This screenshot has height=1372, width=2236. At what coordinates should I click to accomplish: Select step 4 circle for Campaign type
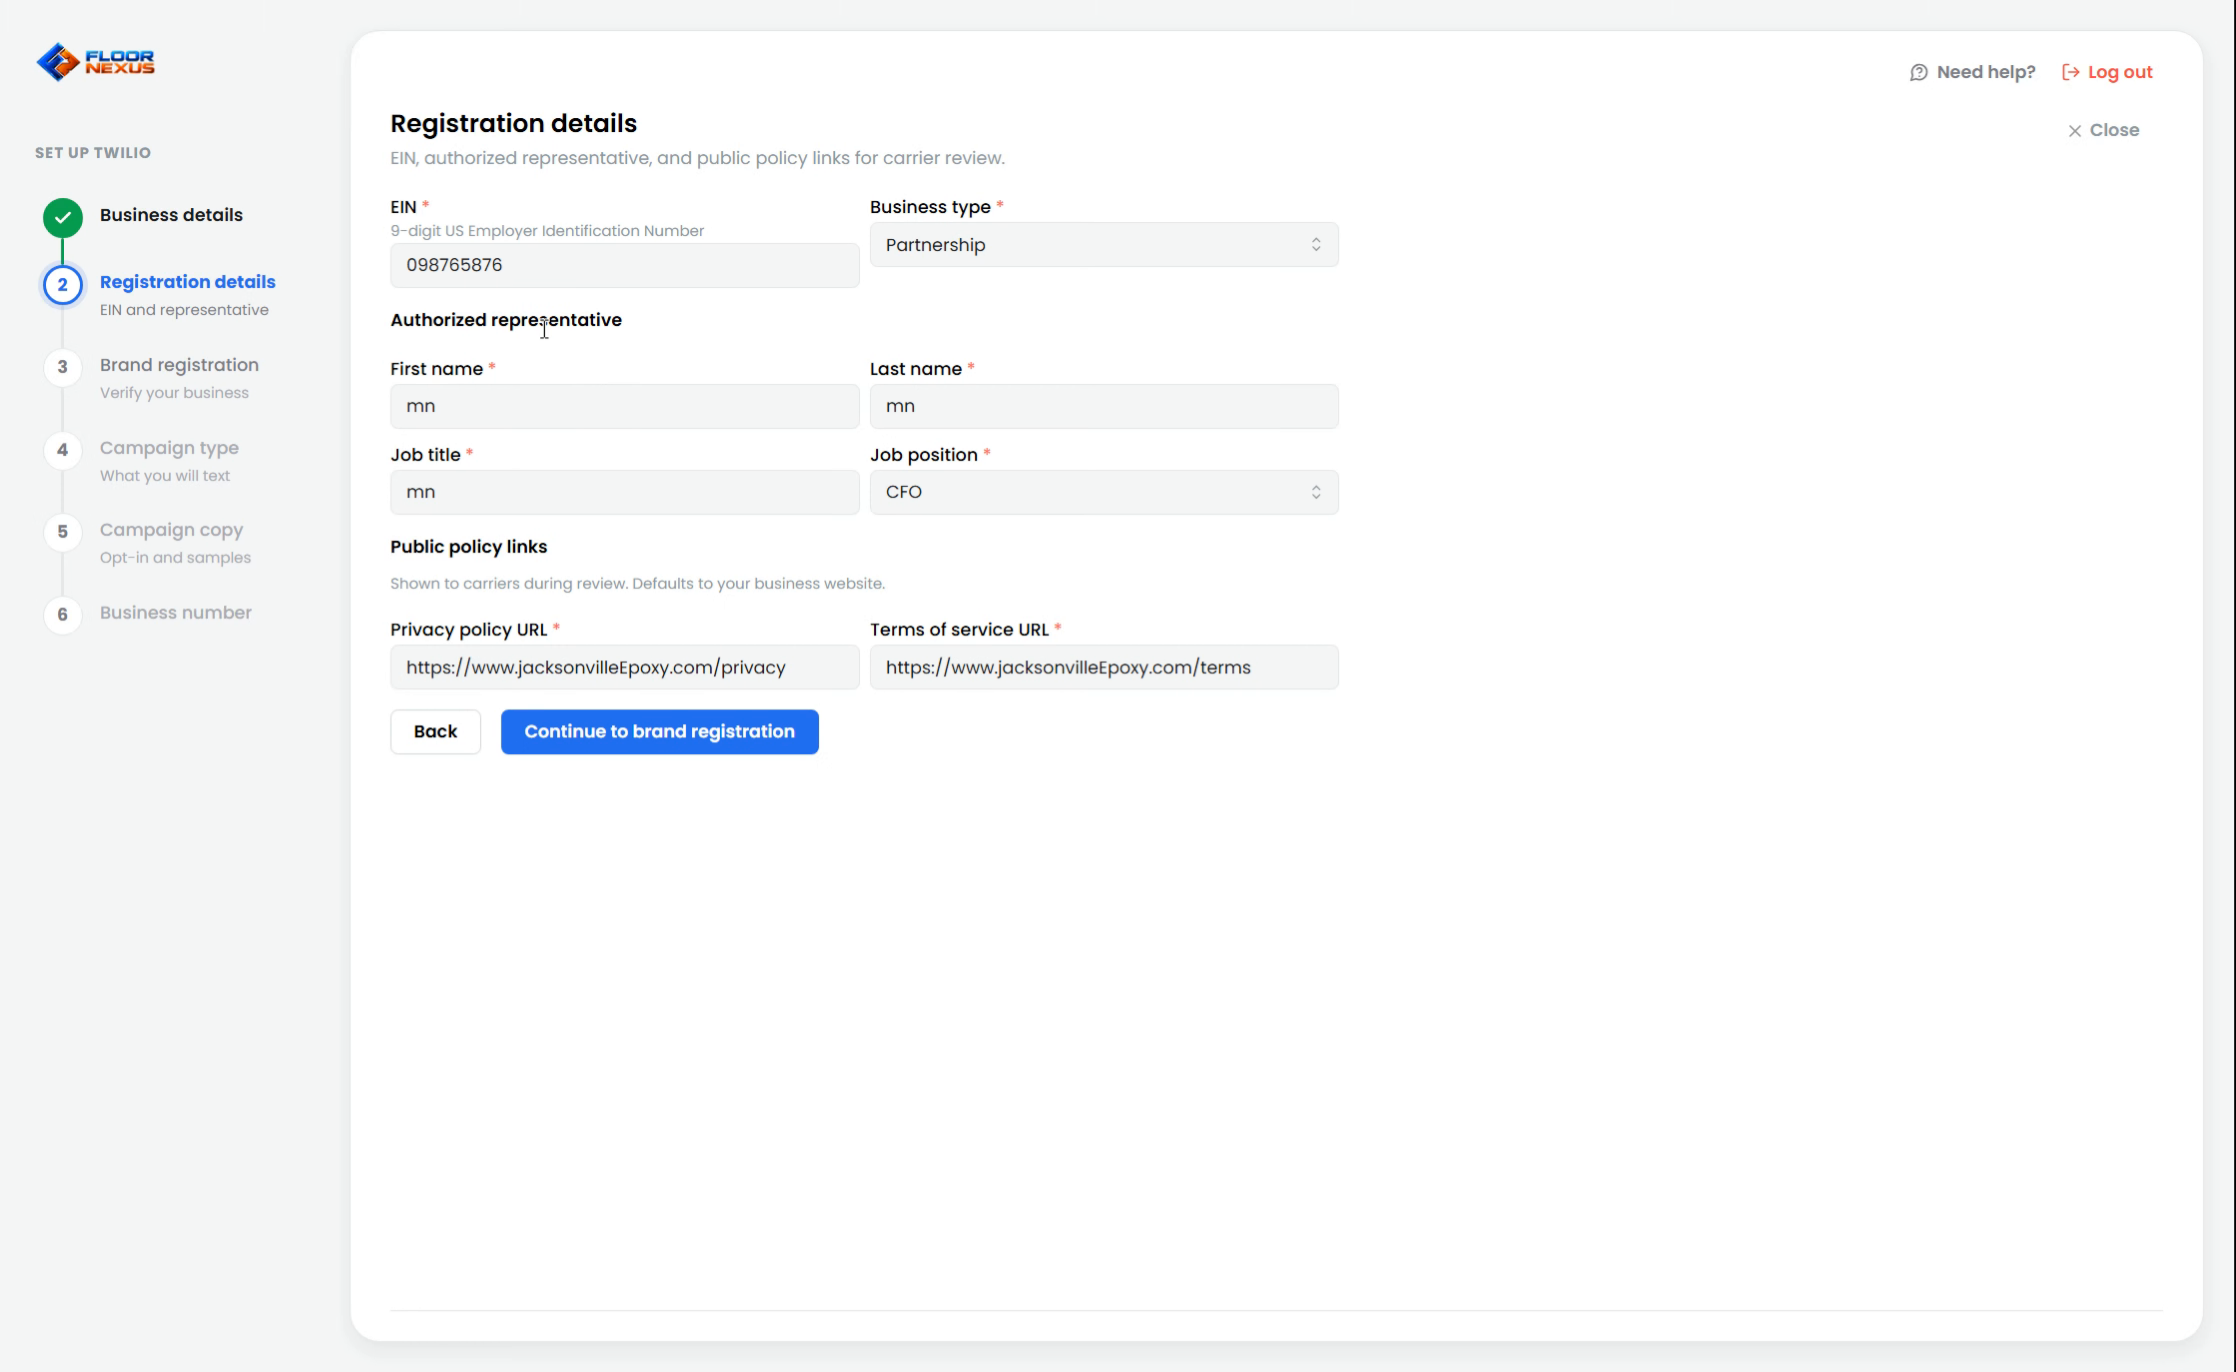click(x=63, y=450)
